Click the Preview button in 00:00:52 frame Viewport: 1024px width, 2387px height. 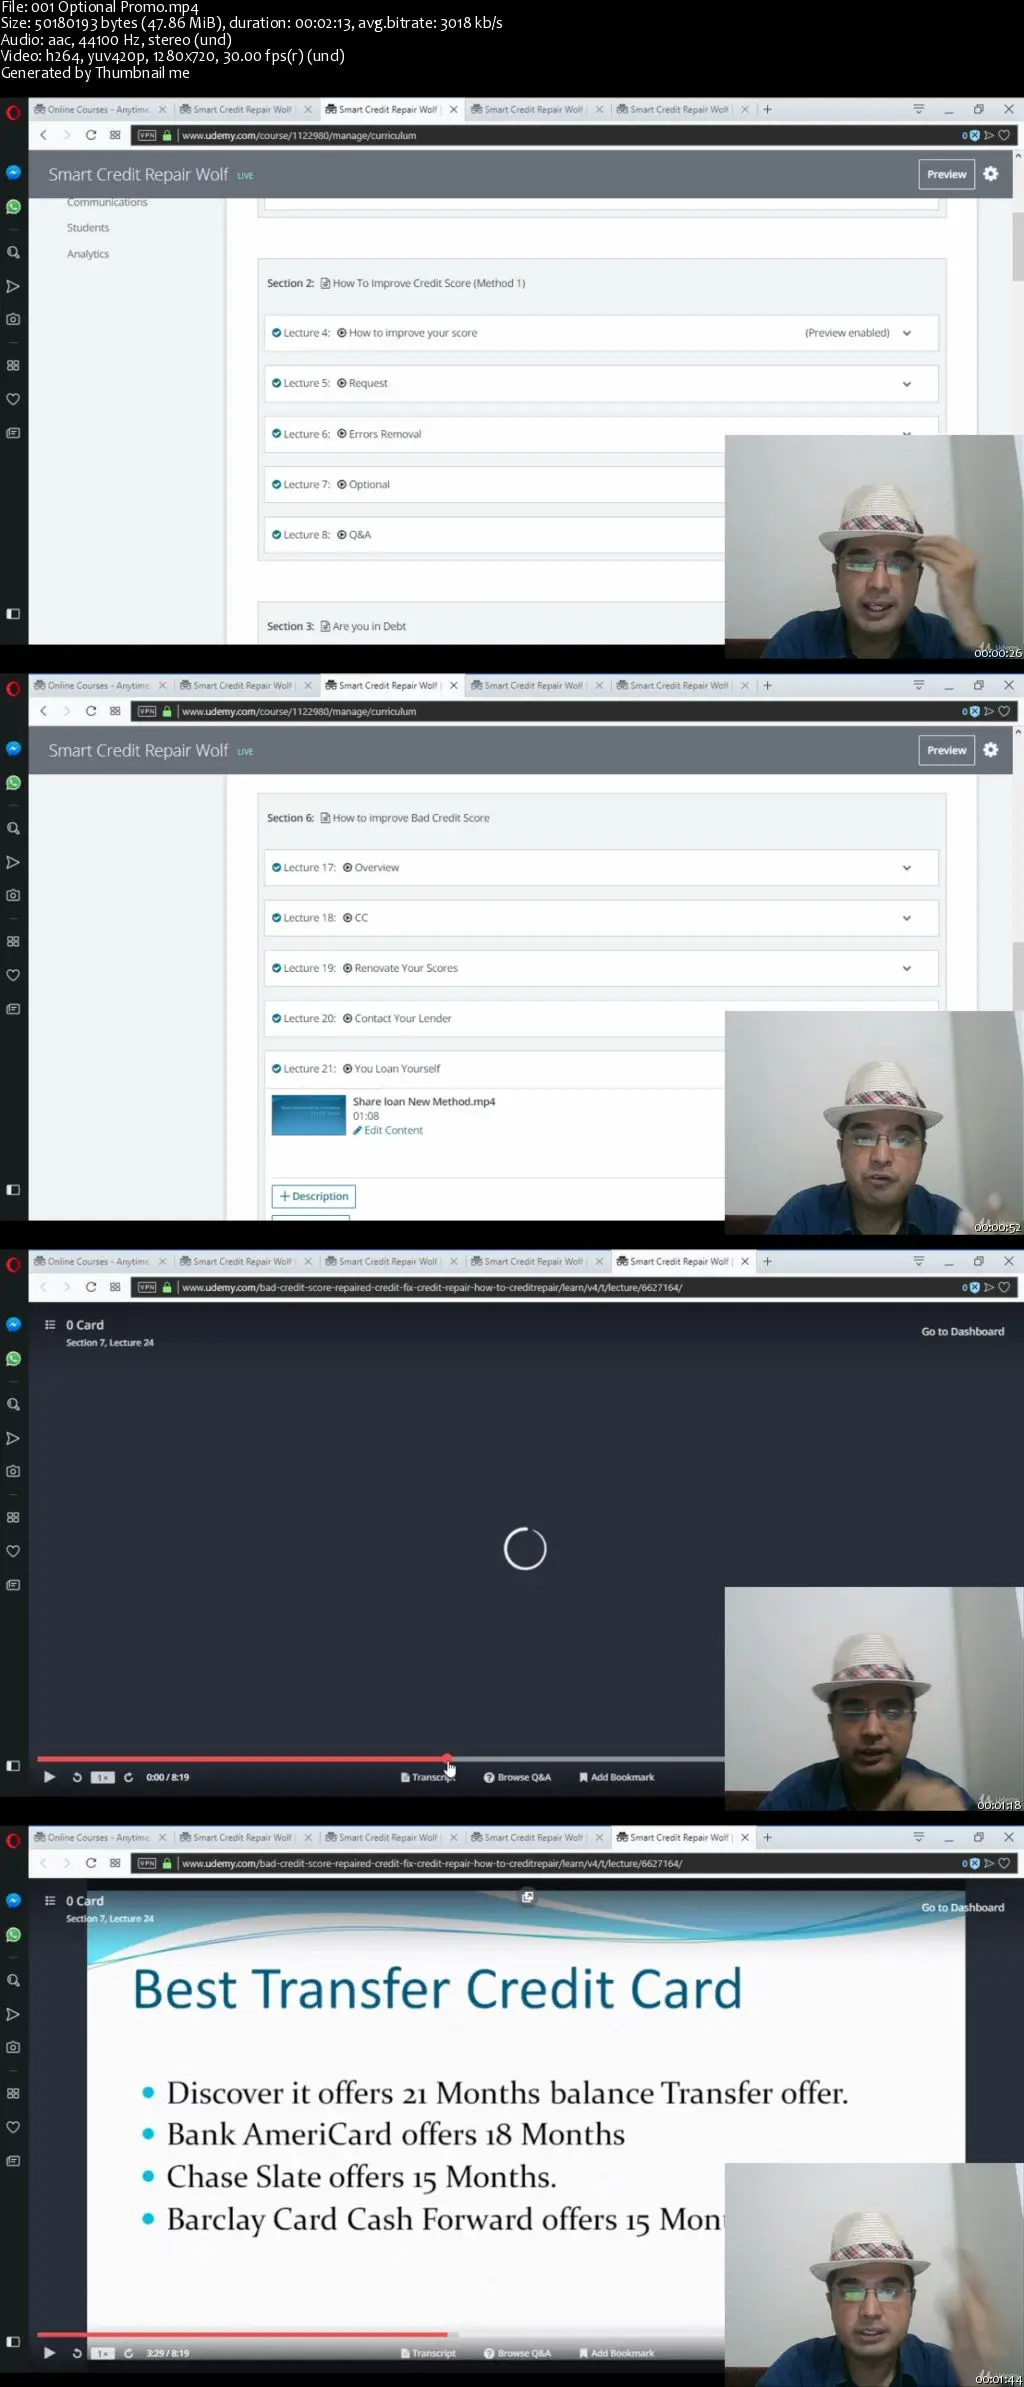tap(946, 750)
